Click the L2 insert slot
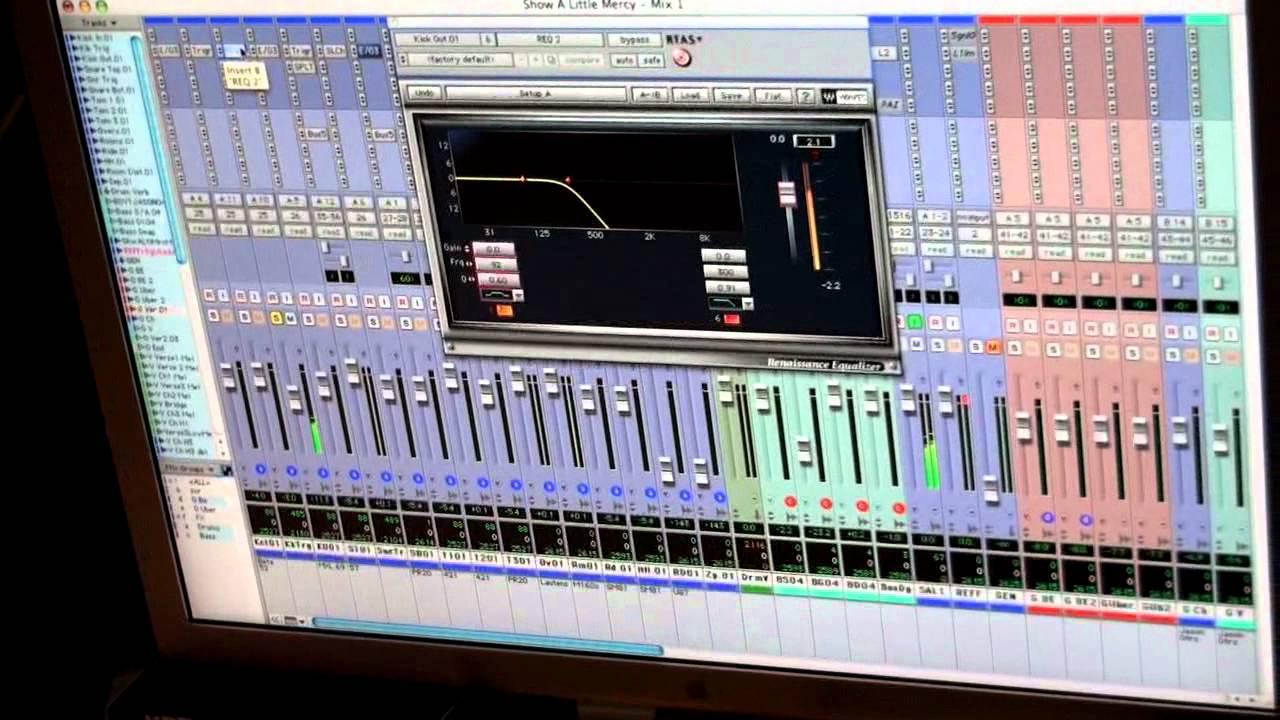The height and width of the screenshot is (720, 1280). coord(882,51)
